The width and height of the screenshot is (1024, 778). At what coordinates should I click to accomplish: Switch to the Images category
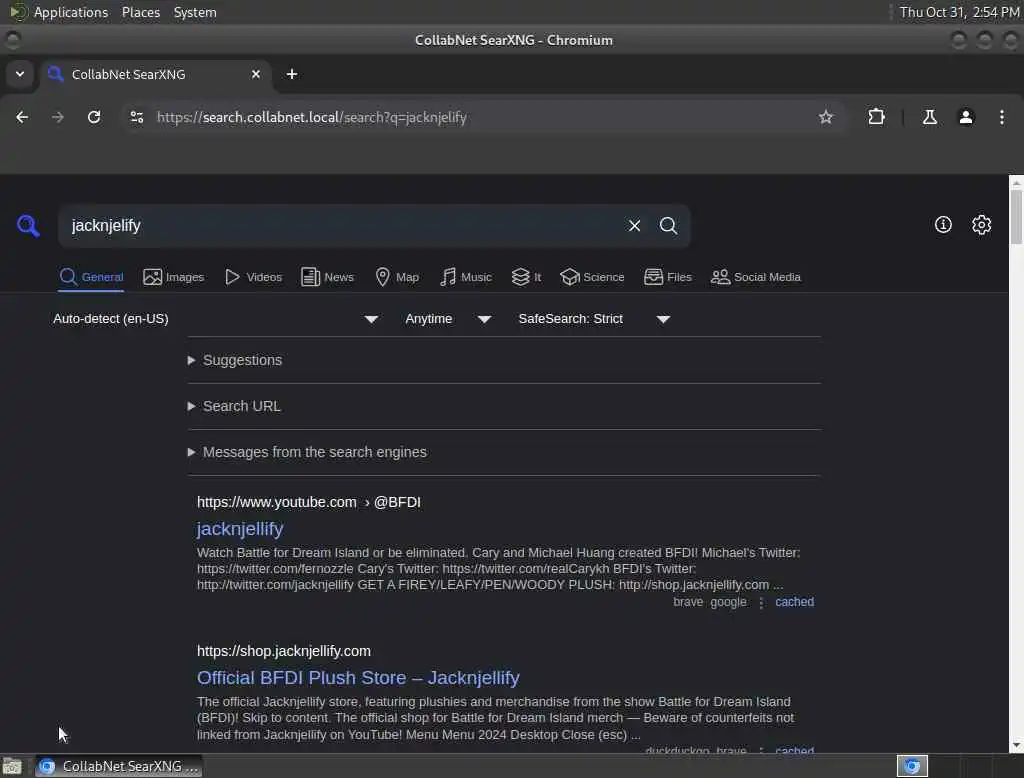[174, 277]
